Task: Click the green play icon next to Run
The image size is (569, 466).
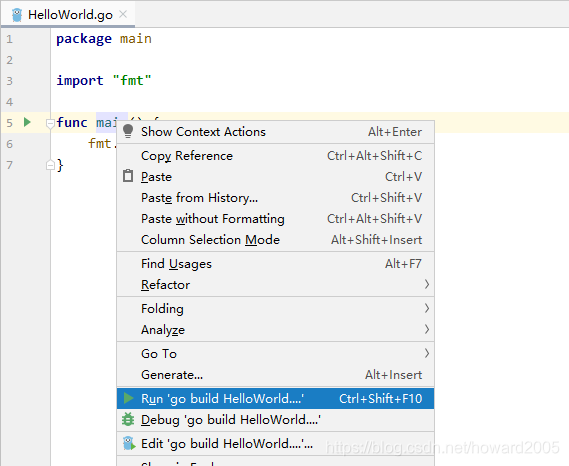Action: click(128, 398)
